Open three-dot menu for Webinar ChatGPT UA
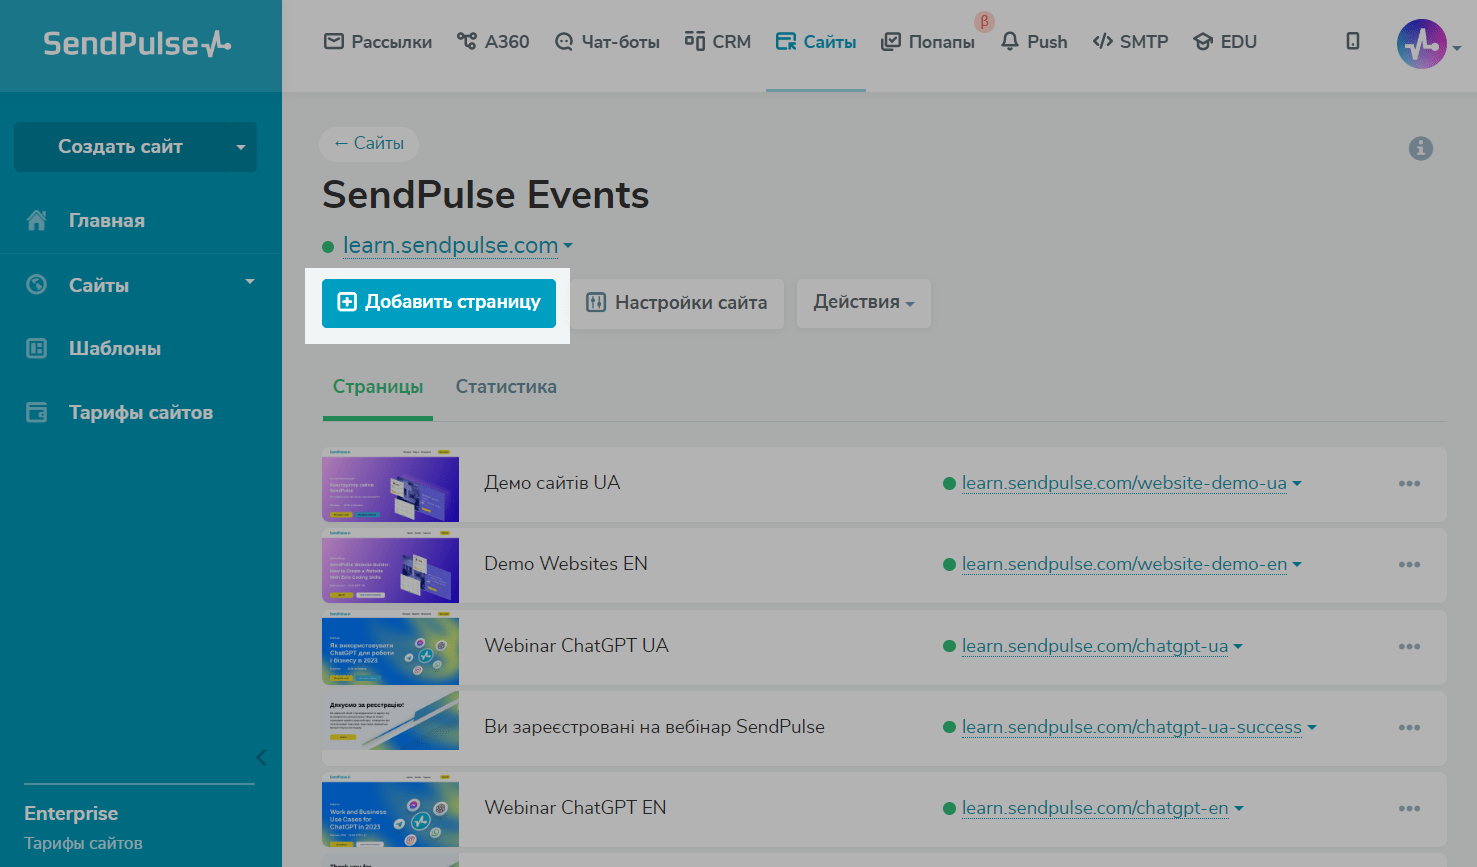Image resolution: width=1477 pixels, height=867 pixels. point(1410,647)
